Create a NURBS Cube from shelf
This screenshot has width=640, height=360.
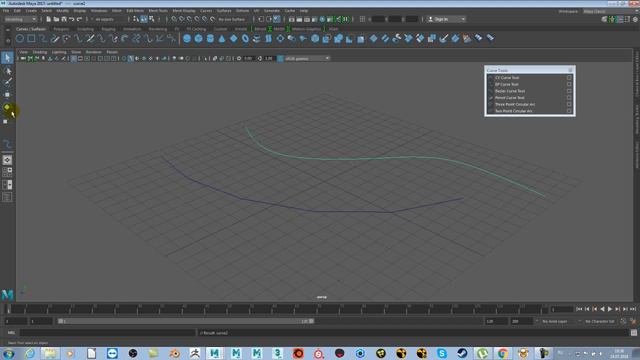pyautogui.click(x=198, y=39)
